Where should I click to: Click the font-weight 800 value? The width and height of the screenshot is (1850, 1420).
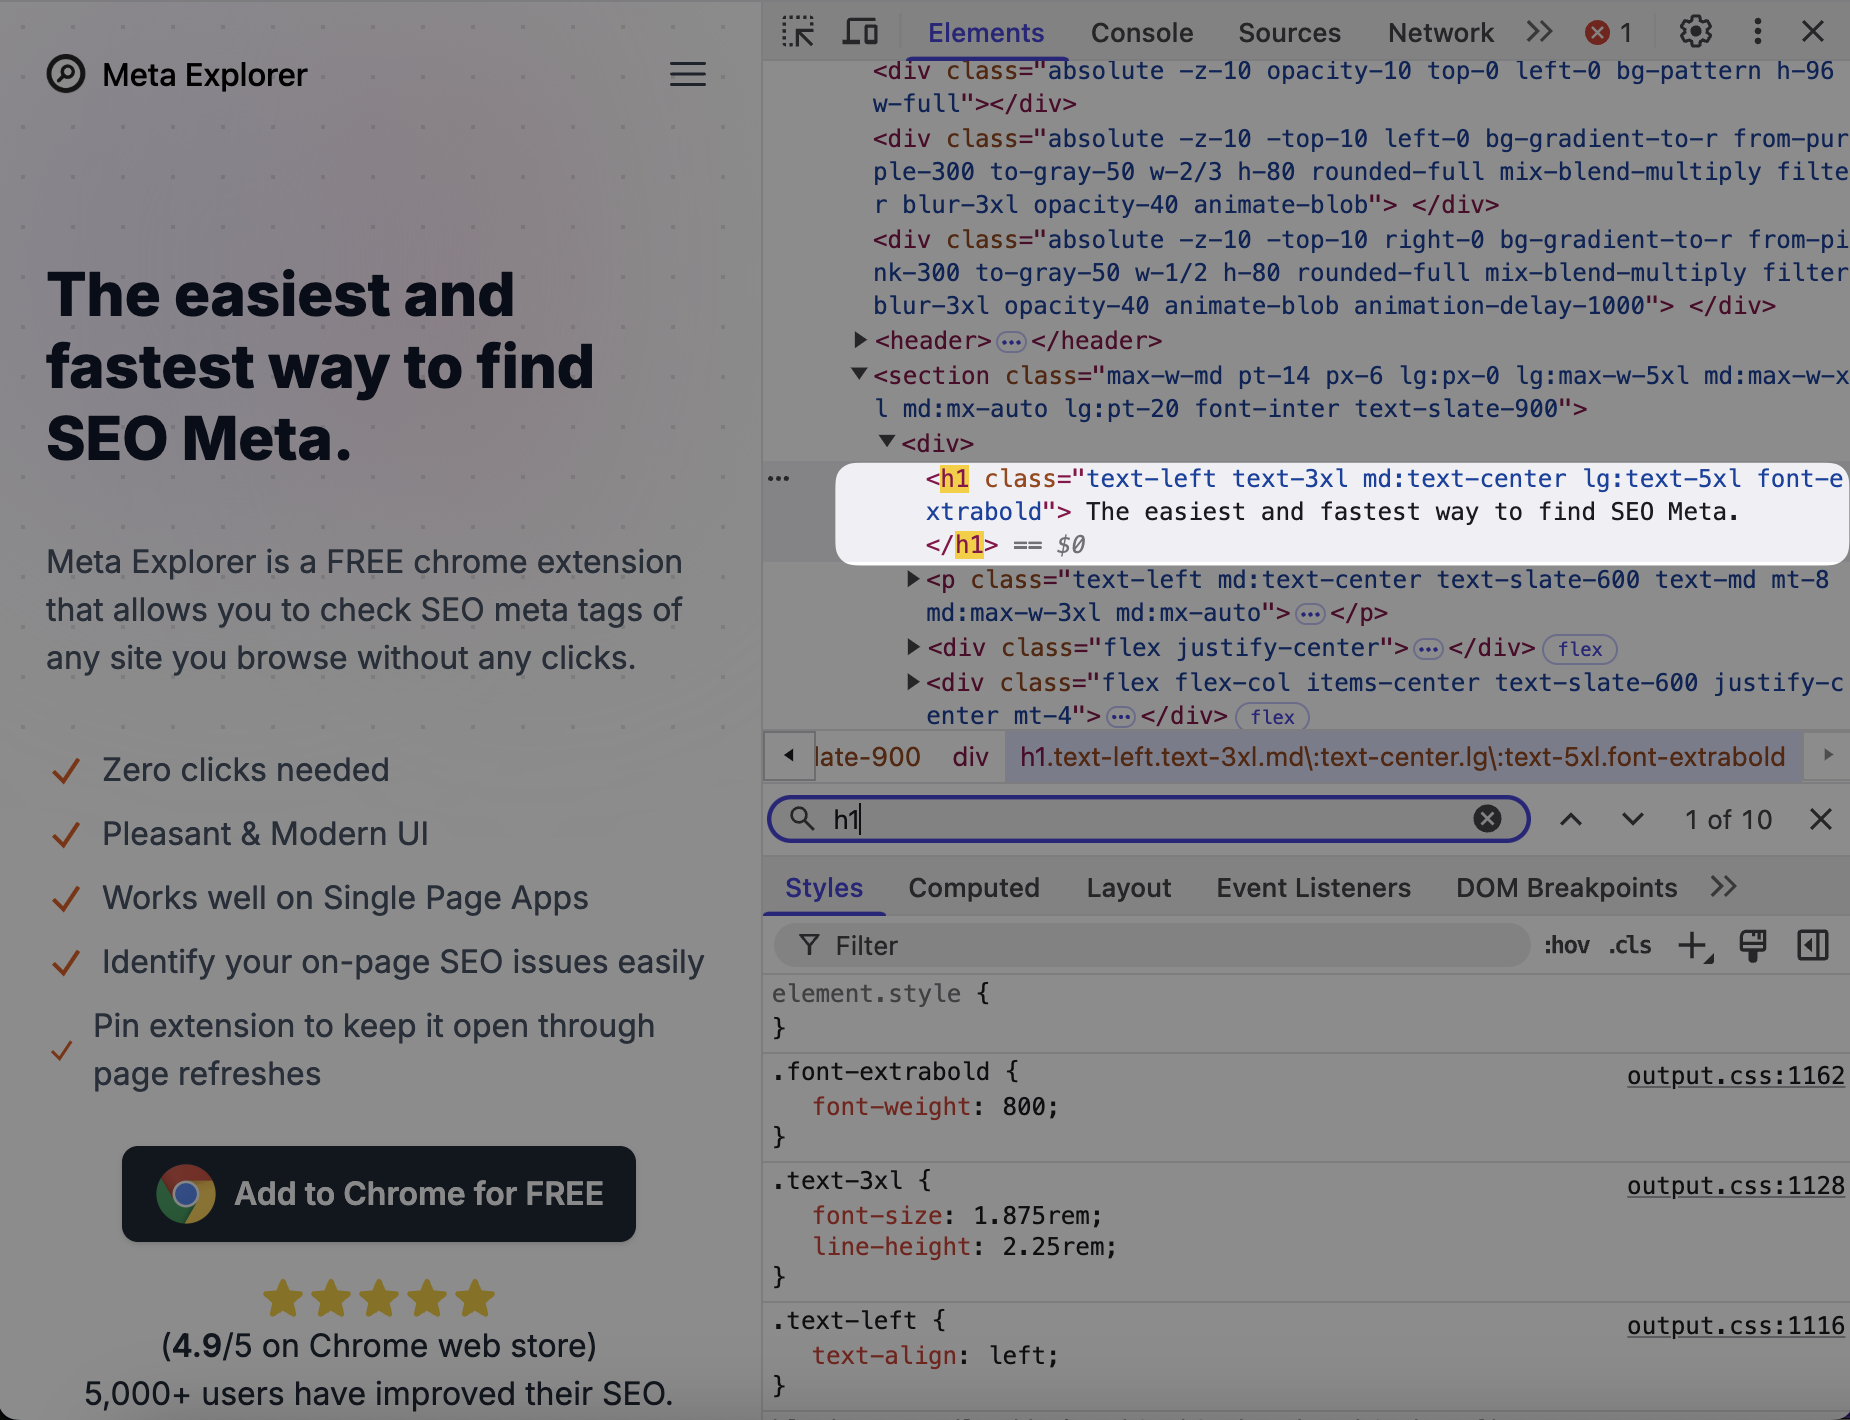click(x=1023, y=1107)
